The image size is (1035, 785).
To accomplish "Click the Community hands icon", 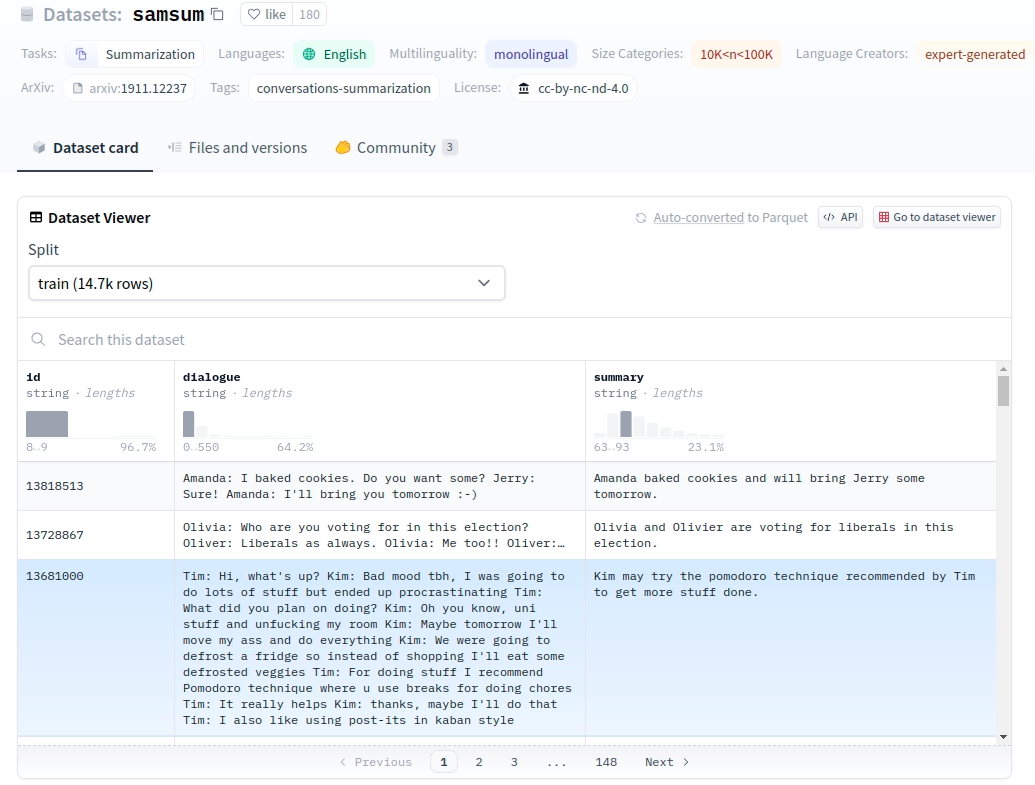I will click(343, 147).
